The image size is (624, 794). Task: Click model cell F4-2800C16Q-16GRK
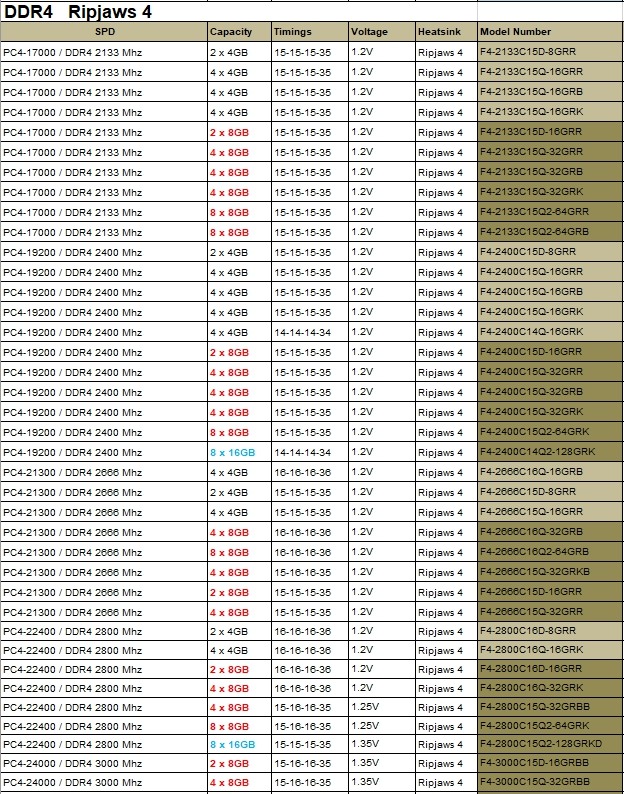pos(550,650)
